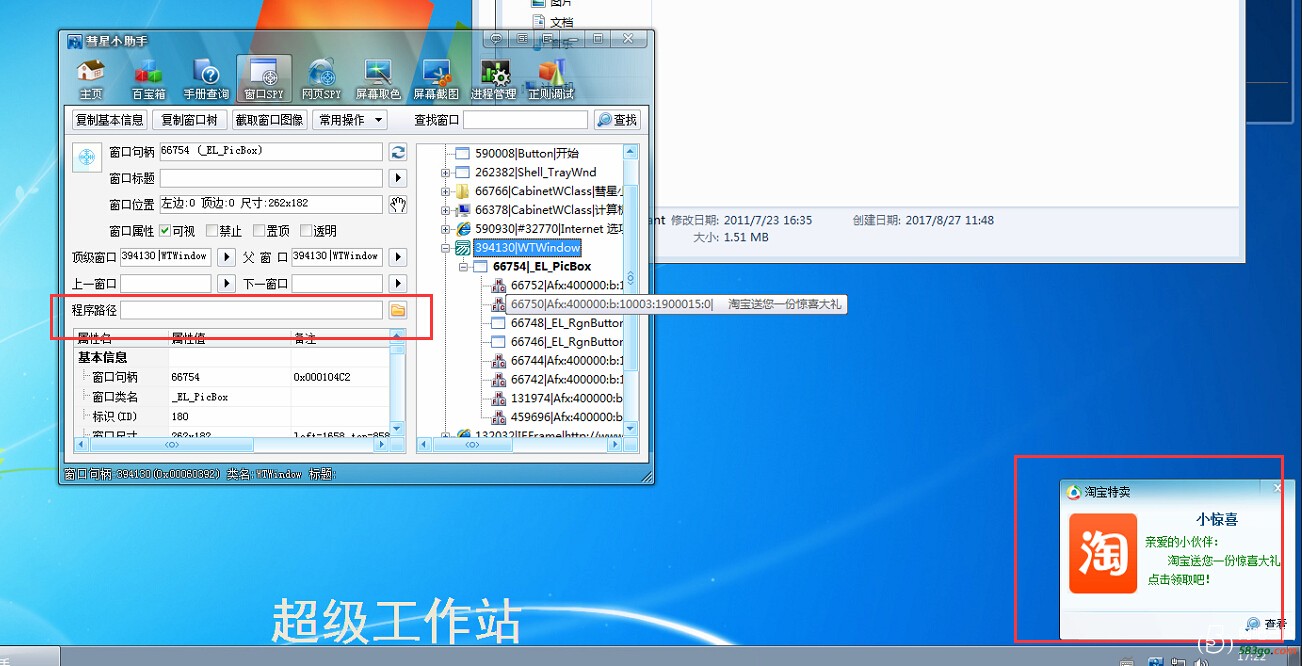Close the 淘宝特卖 popup
Image resolution: width=1302 pixels, height=666 pixels.
[x=1277, y=488]
